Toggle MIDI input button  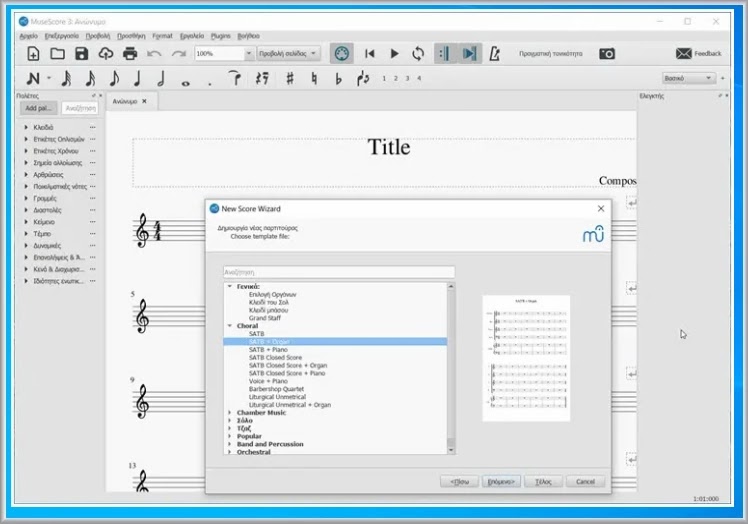tap(342, 53)
